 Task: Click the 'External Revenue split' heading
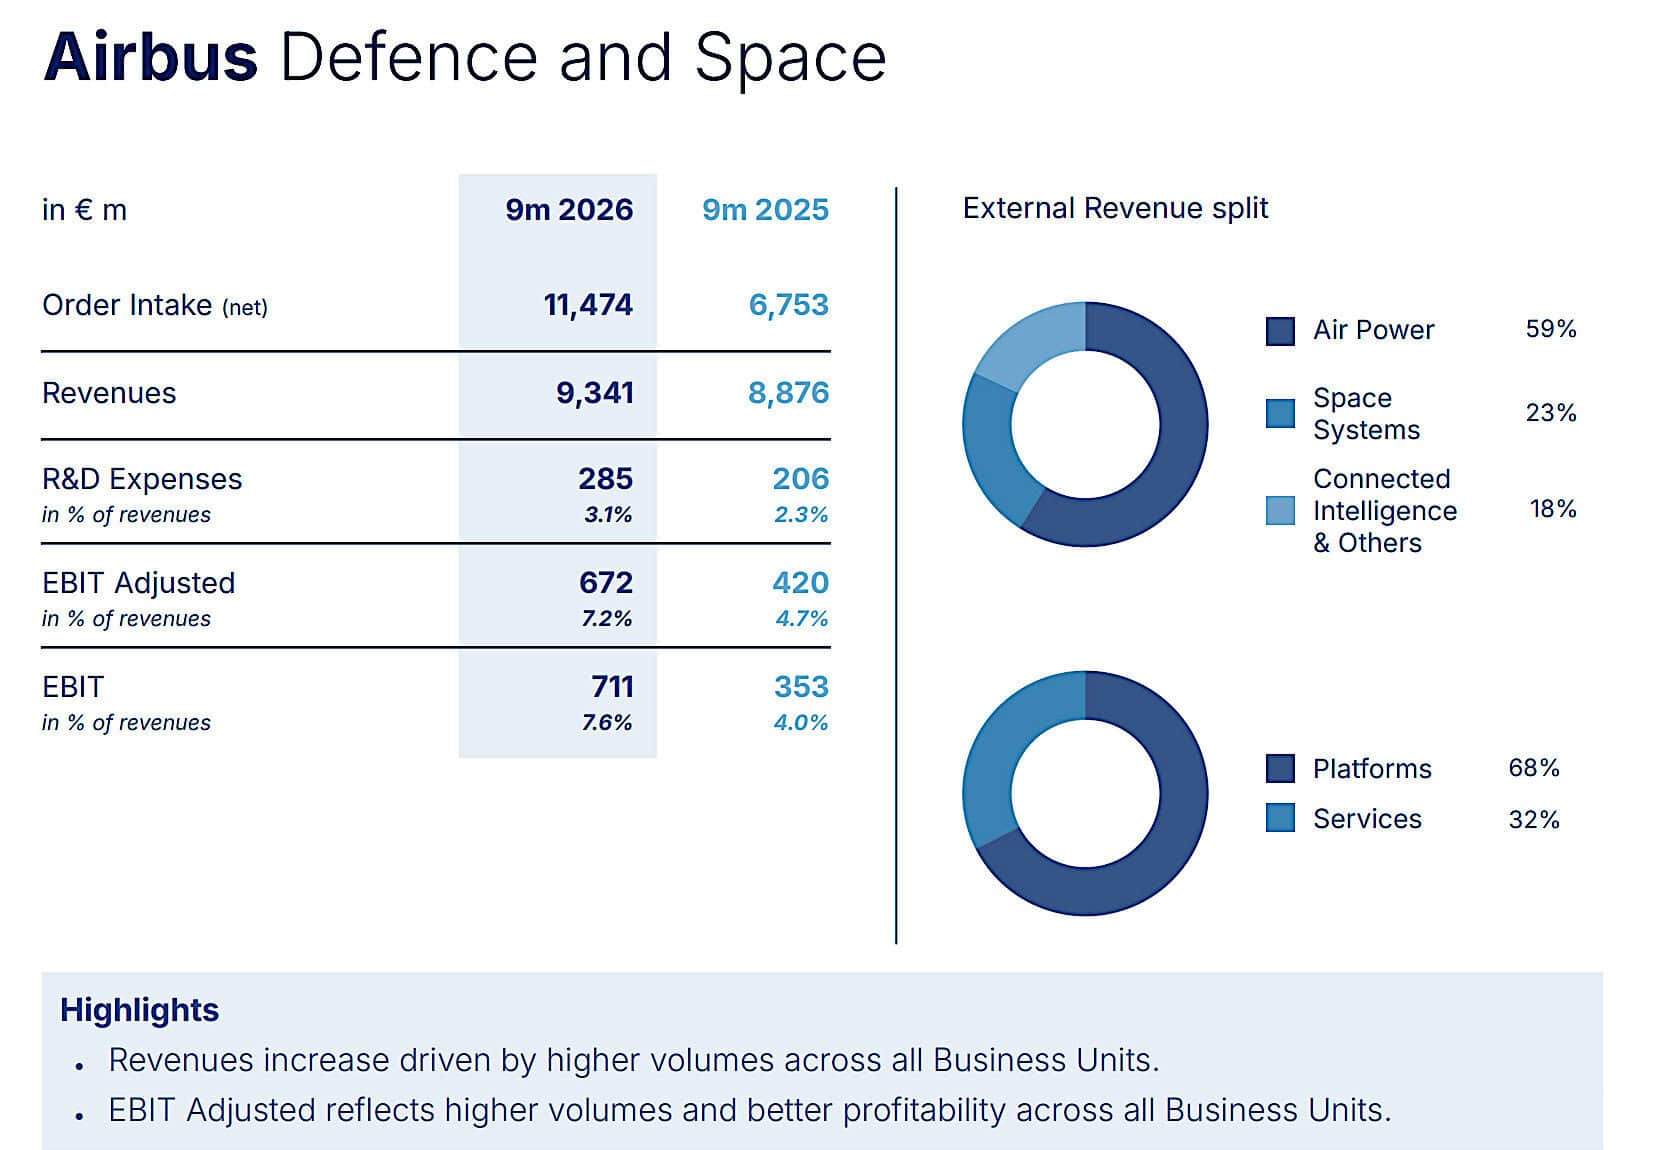click(1115, 208)
